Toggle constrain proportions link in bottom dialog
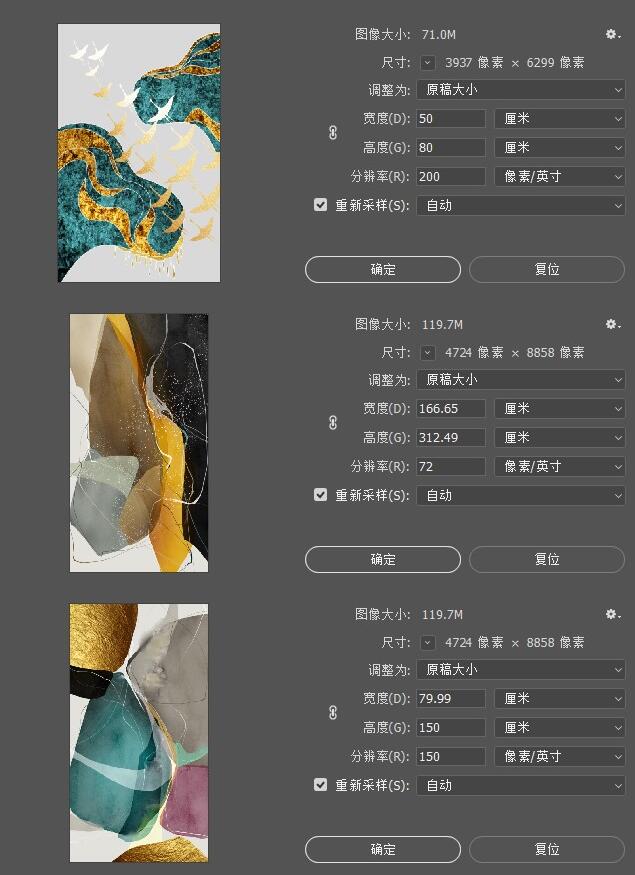Viewport: 635px width, 875px height. click(x=333, y=713)
